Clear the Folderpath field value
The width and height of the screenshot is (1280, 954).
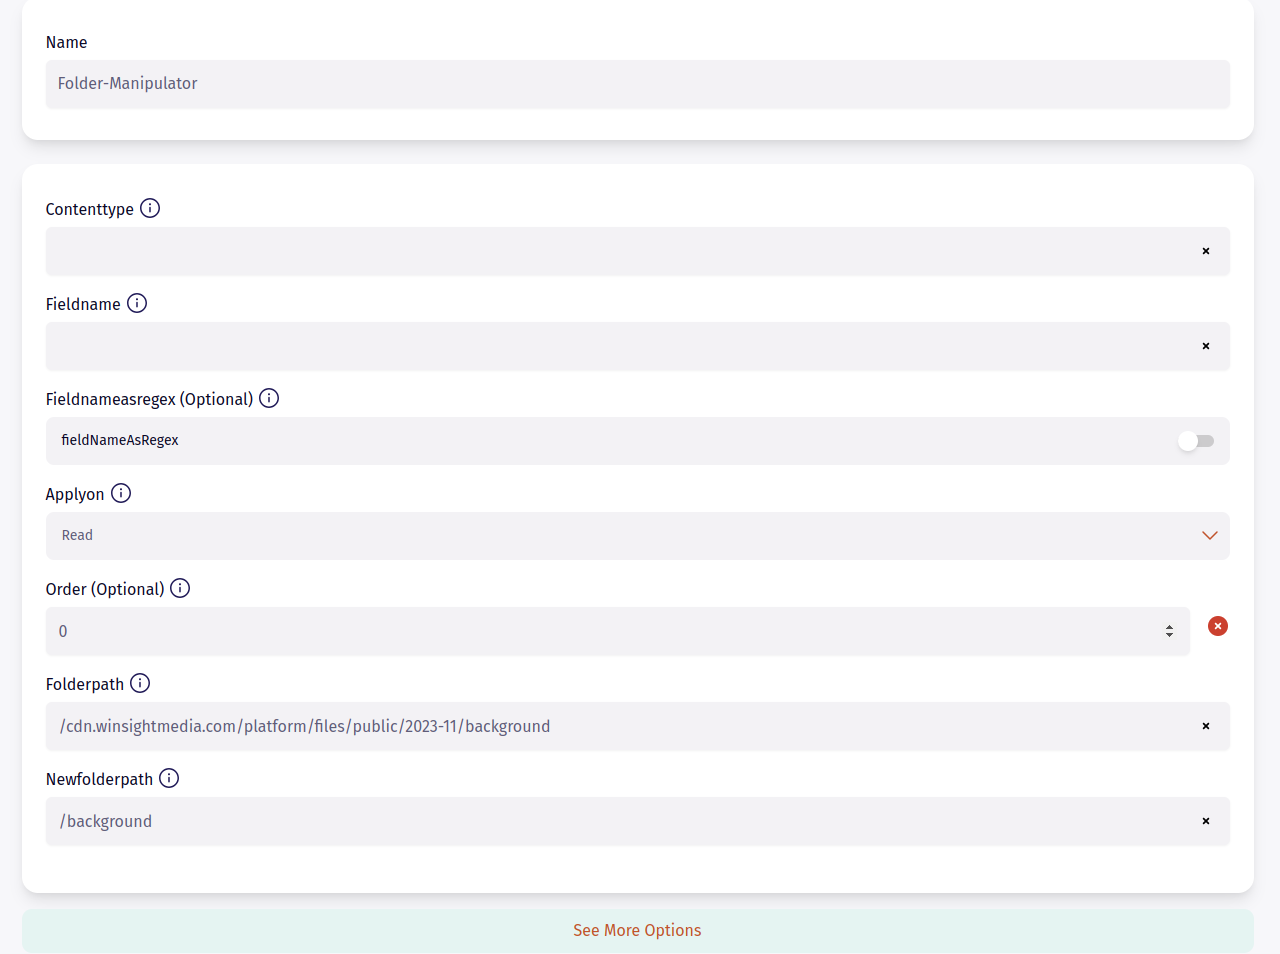1205,726
